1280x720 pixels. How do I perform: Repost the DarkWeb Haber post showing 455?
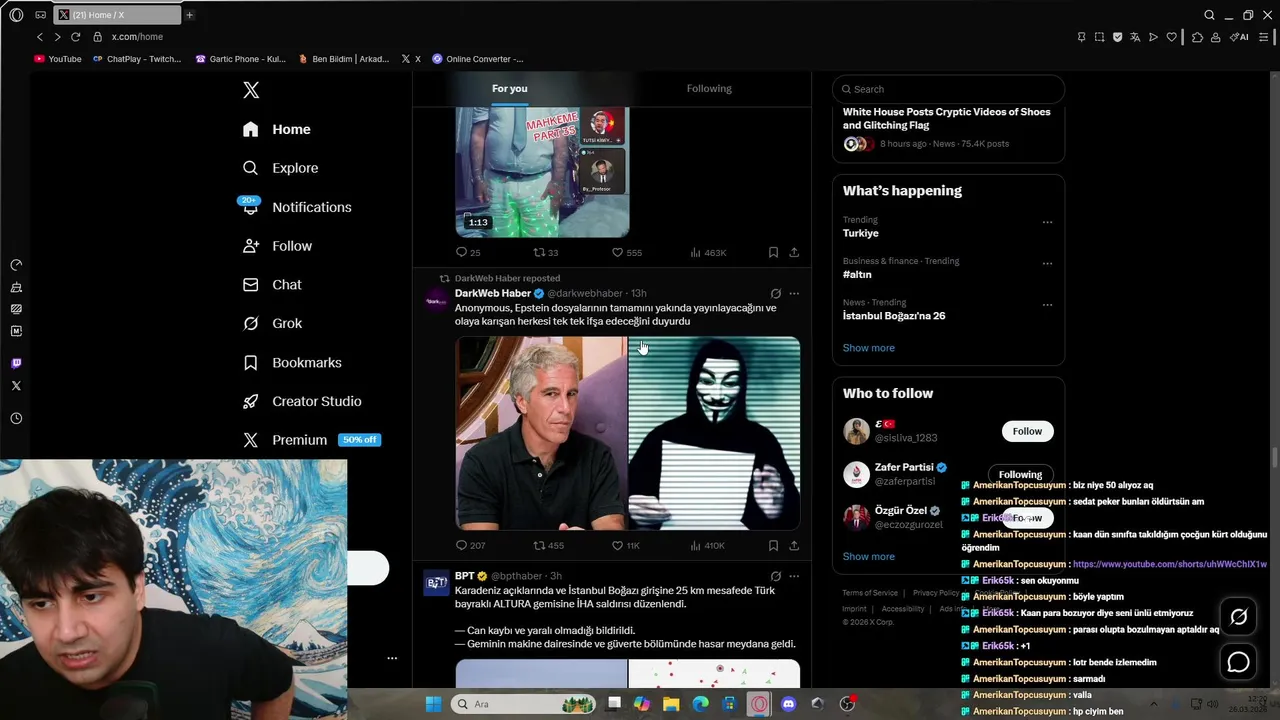548,546
